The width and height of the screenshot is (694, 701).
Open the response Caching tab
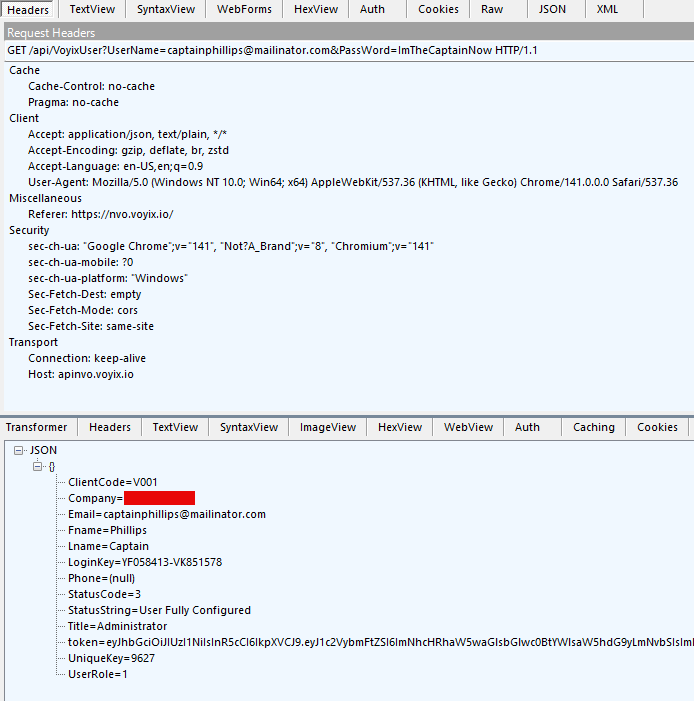click(593, 427)
